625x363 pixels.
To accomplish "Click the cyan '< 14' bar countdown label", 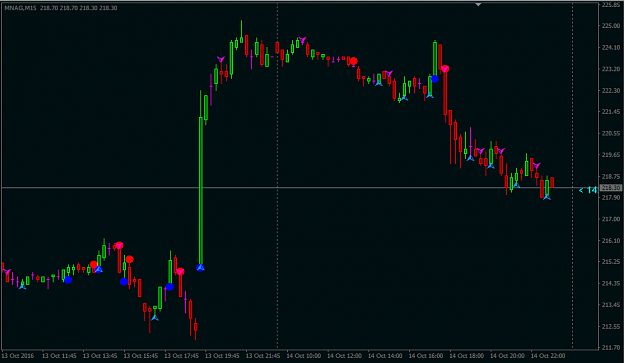I will coord(588,190).
